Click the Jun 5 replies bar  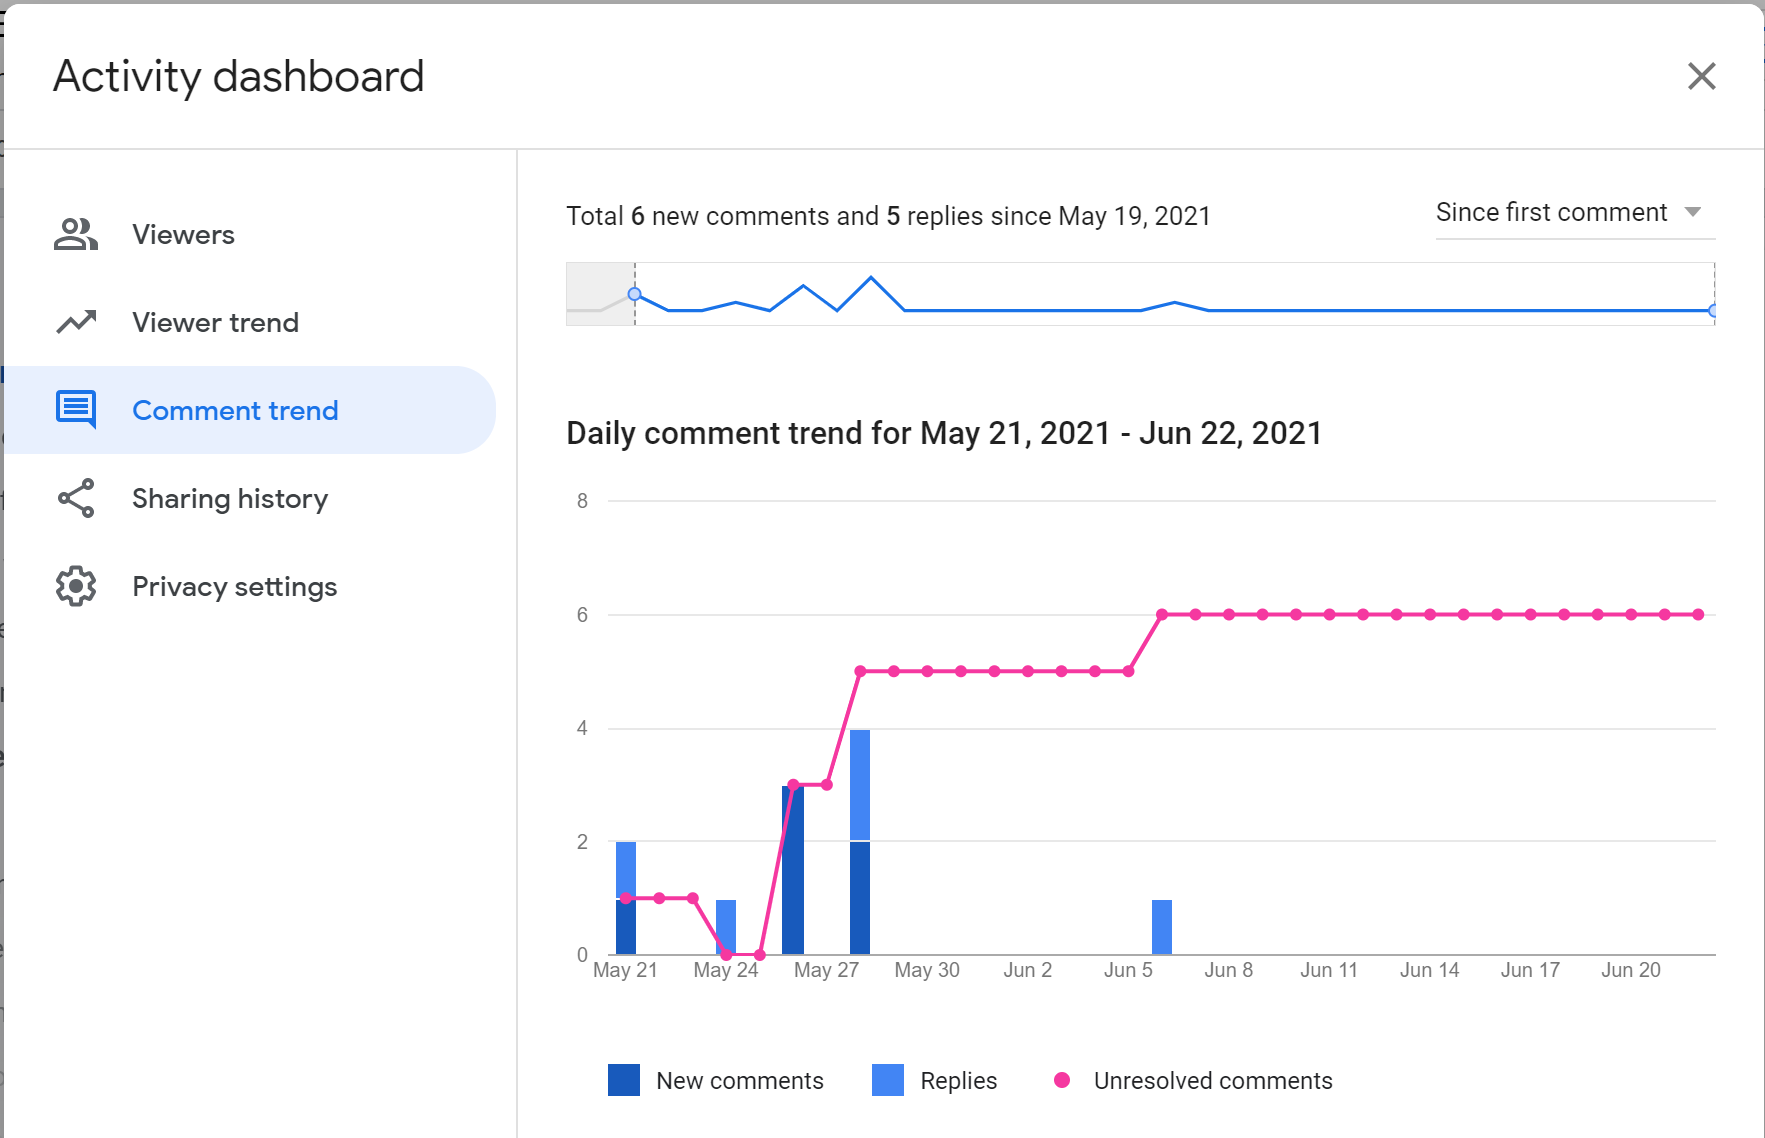pos(1162,927)
